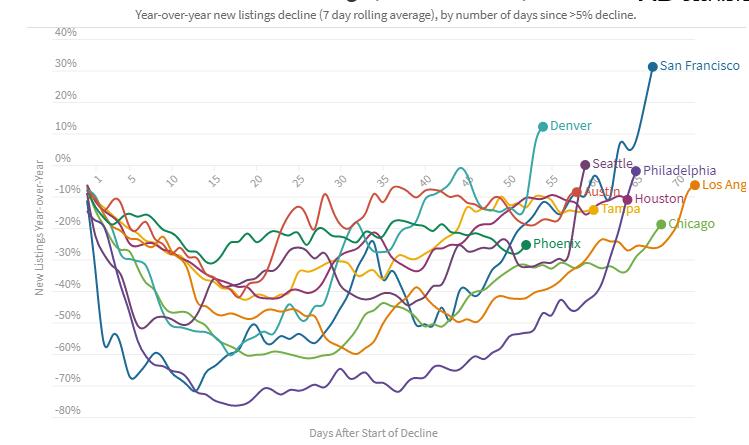This screenshot has height=445, width=749.
Task: Select the San Francisco series label
Action: pyautogui.click(x=700, y=66)
